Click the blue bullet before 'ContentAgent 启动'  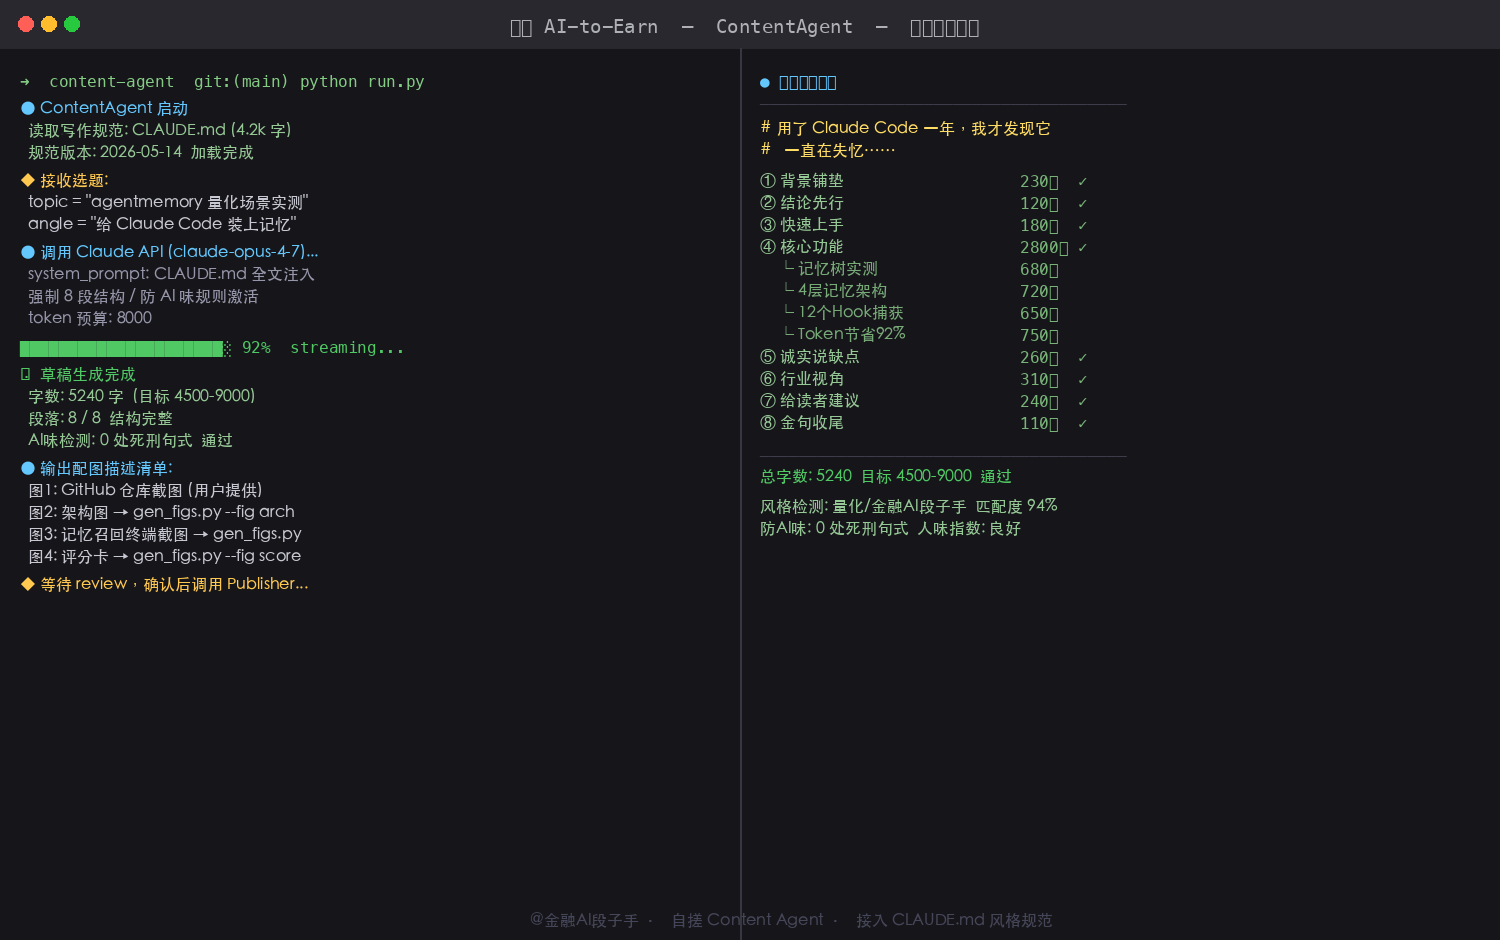28,108
